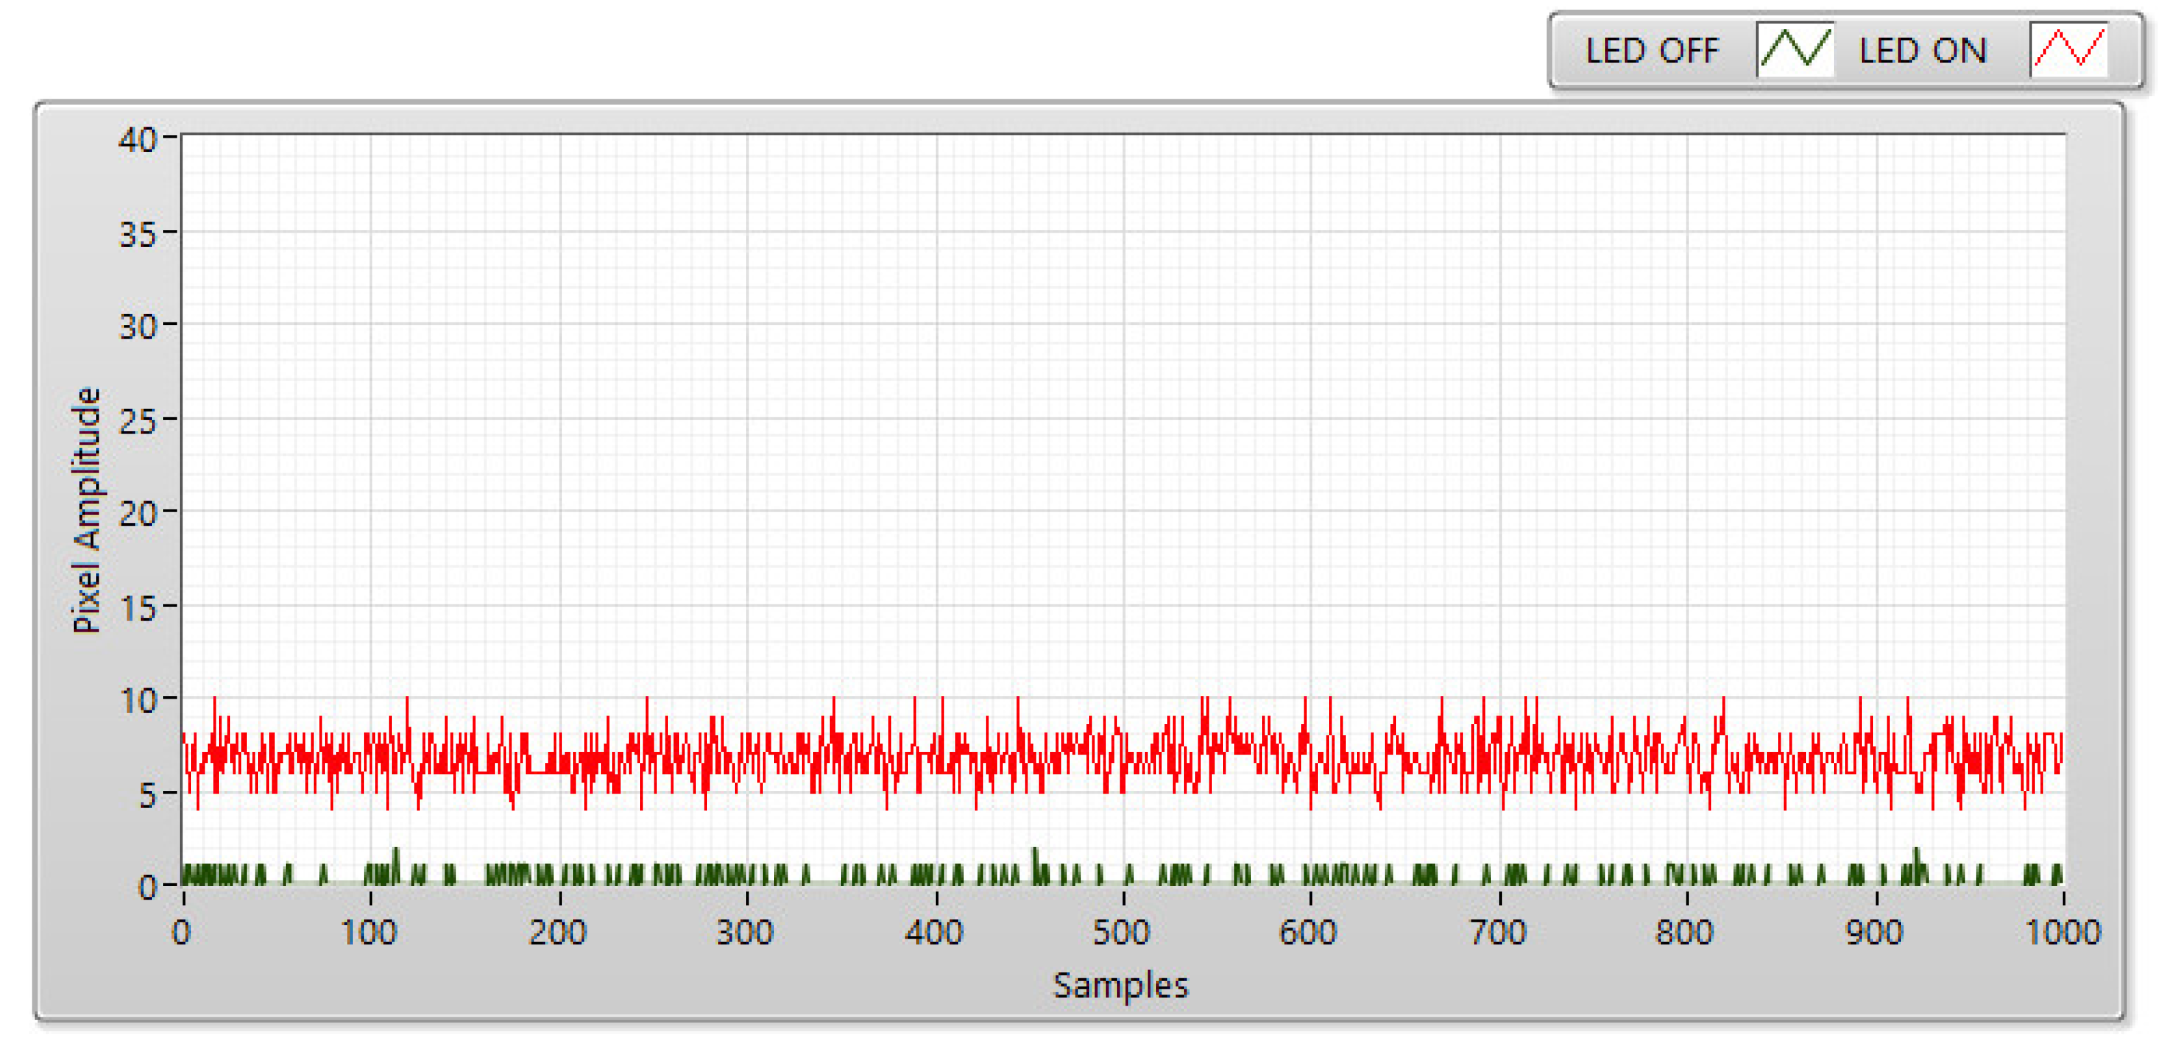Click the 100 value on x-axis
Image resolution: width=2159 pixels, height=1055 pixels.
pos(369,932)
